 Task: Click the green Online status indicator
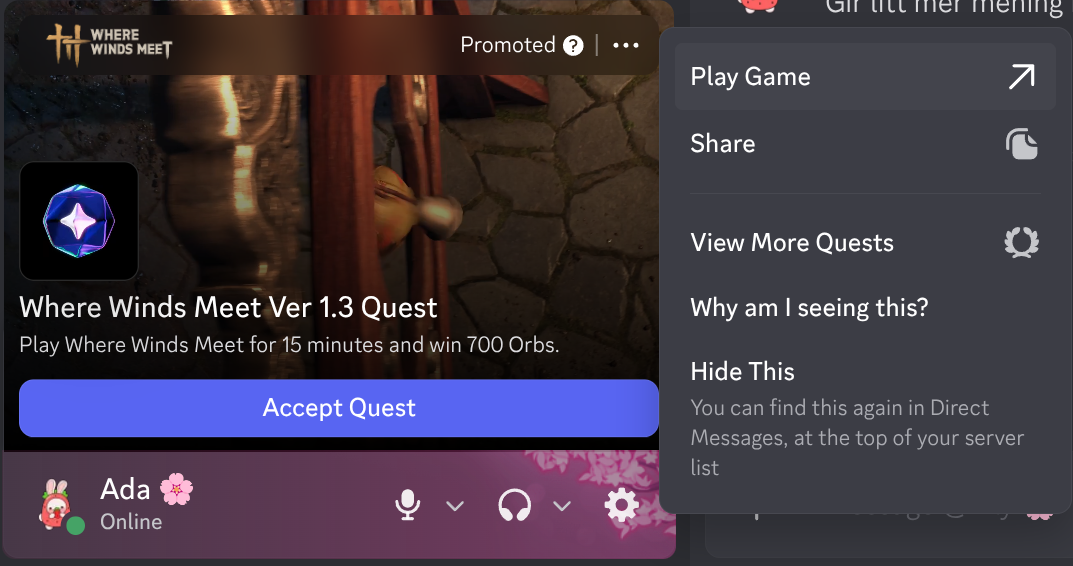75,526
